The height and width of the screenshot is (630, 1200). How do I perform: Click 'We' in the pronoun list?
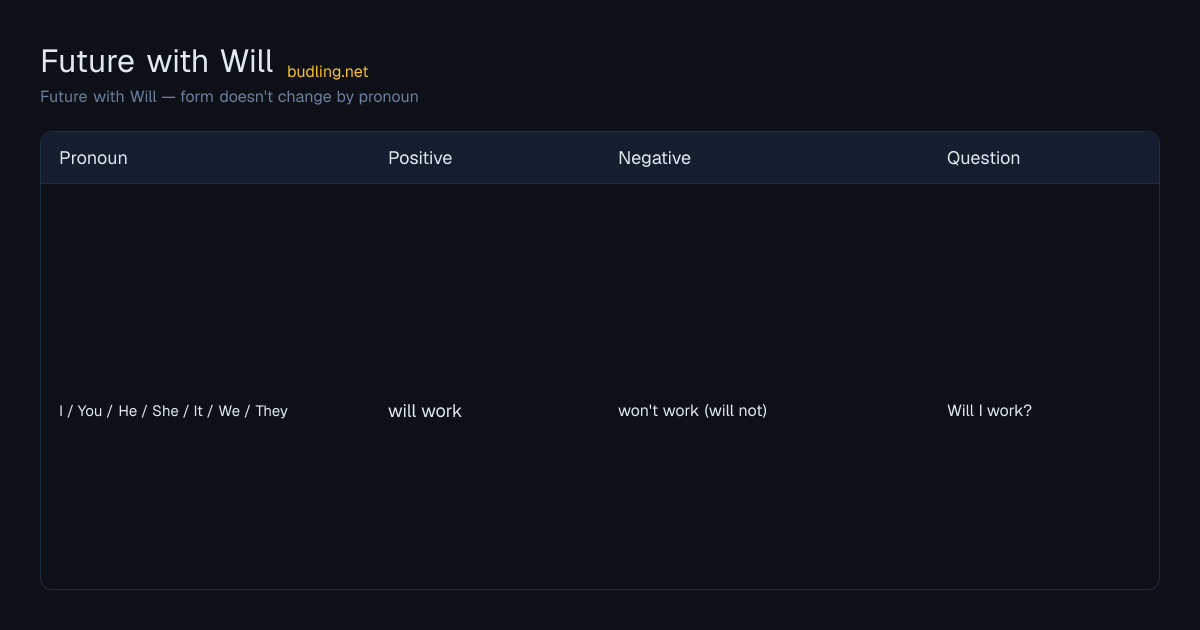pyautogui.click(x=229, y=411)
